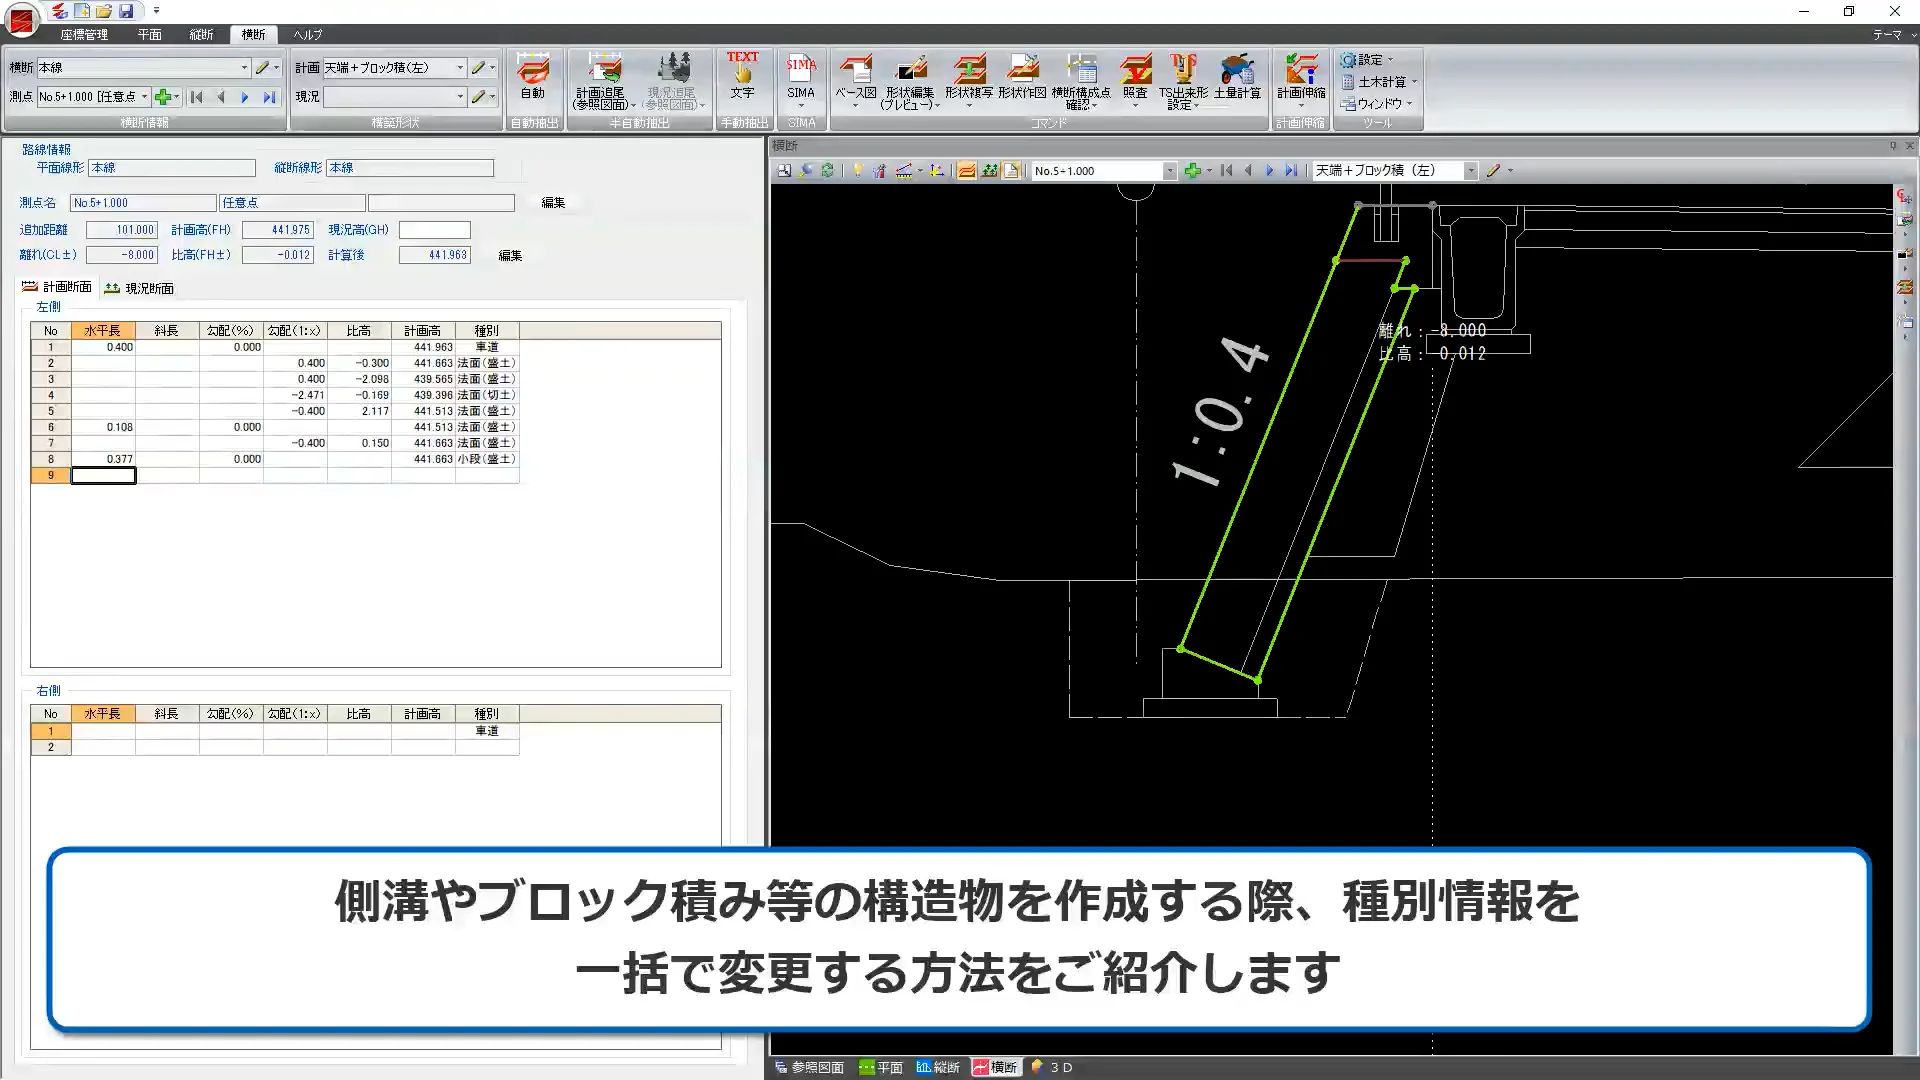Click next station arrow in 横断 view toolbar
Viewport: 1920px width, 1080px height.
(x=1270, y=171)
